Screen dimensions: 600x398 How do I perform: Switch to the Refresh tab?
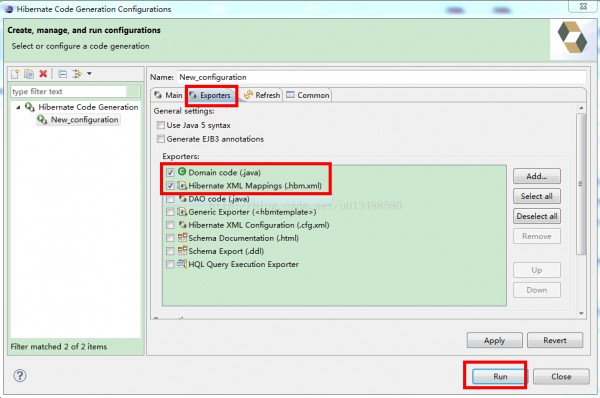(262, 95)
